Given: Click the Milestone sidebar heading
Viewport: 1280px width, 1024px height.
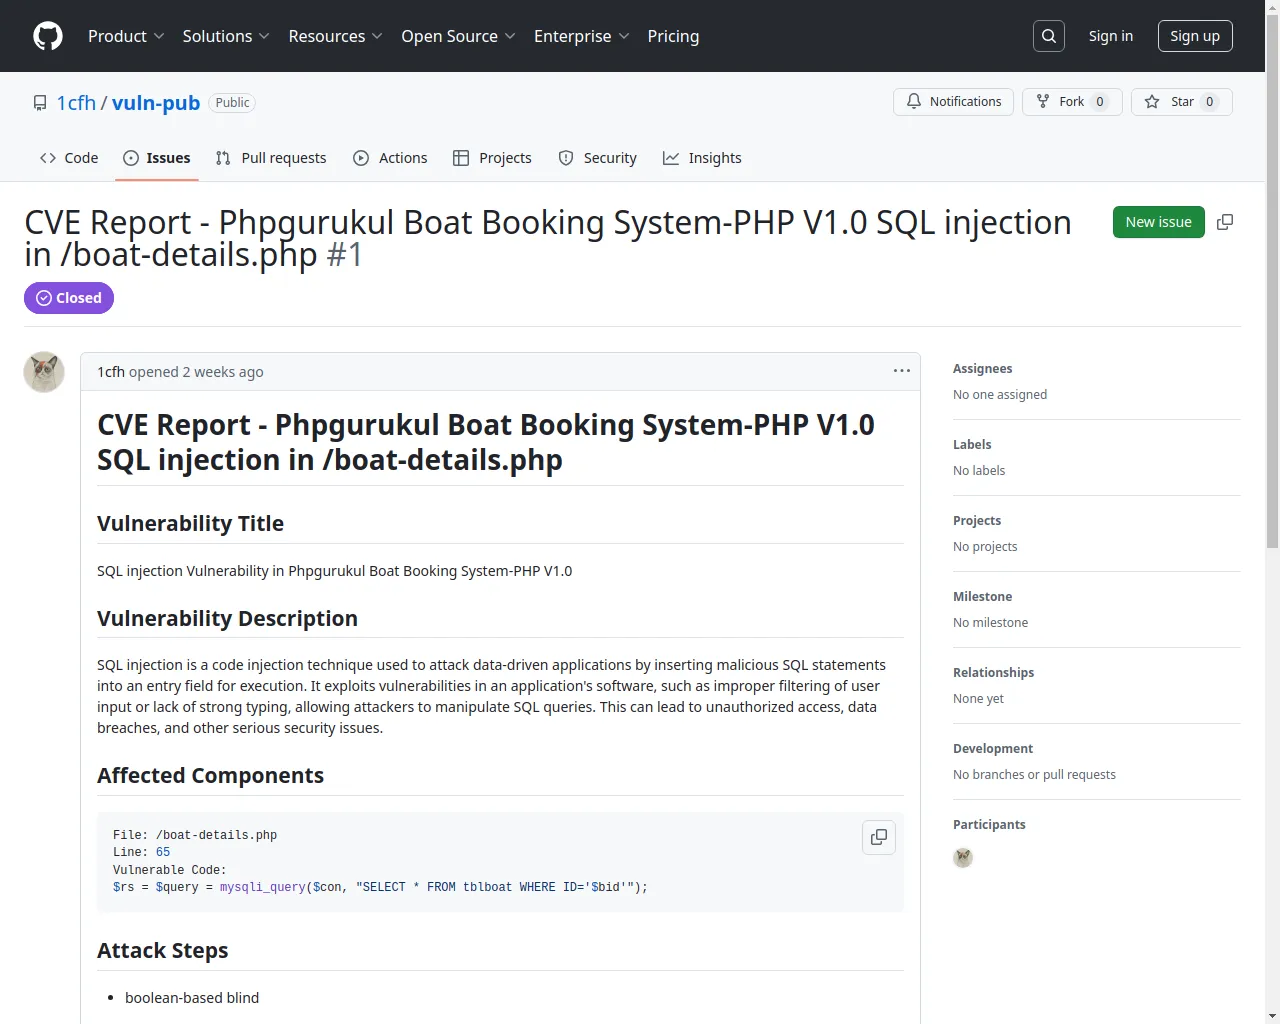Looking at the screenshot, I should (x=983, y=597).
